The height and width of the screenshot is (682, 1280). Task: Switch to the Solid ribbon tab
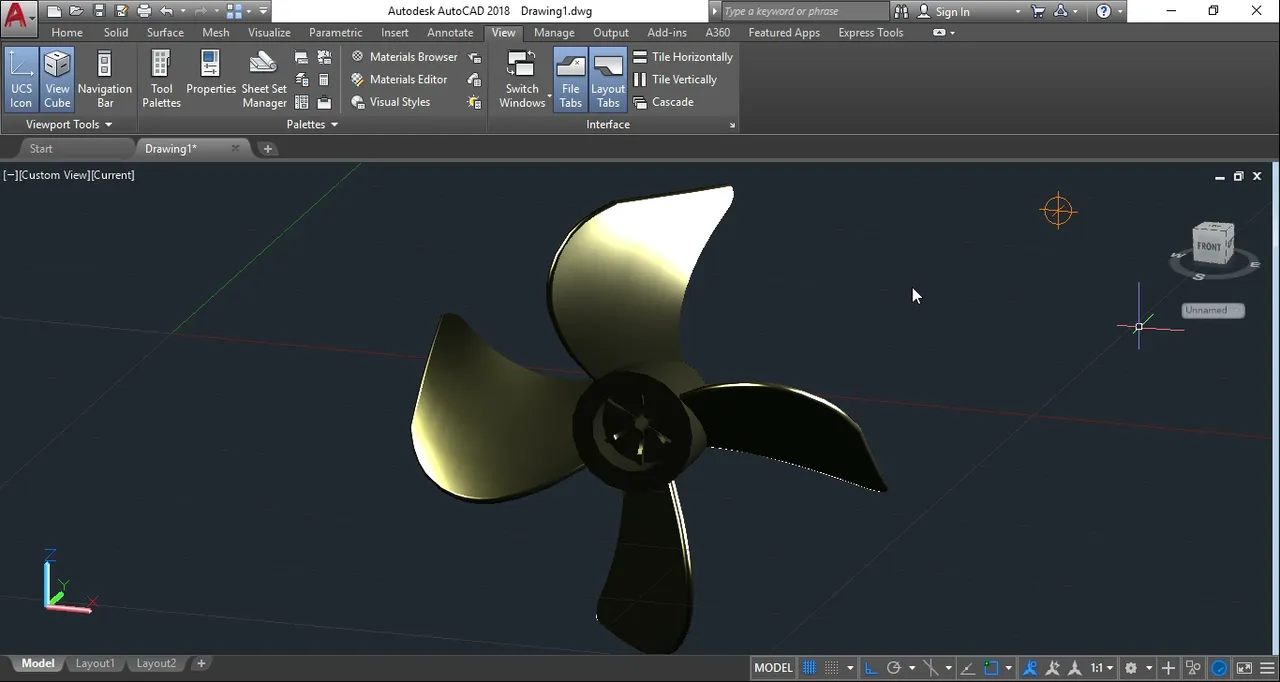(x=116, y=32)
